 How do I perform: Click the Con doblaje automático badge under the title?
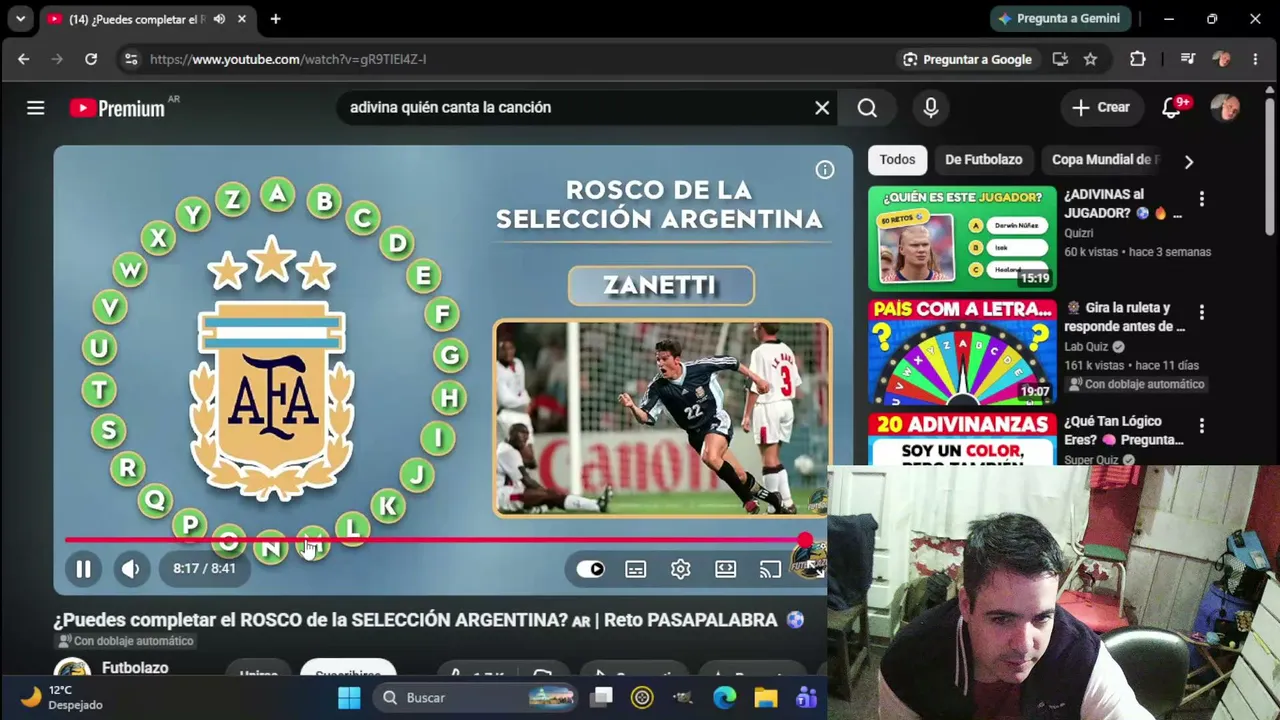124,641
